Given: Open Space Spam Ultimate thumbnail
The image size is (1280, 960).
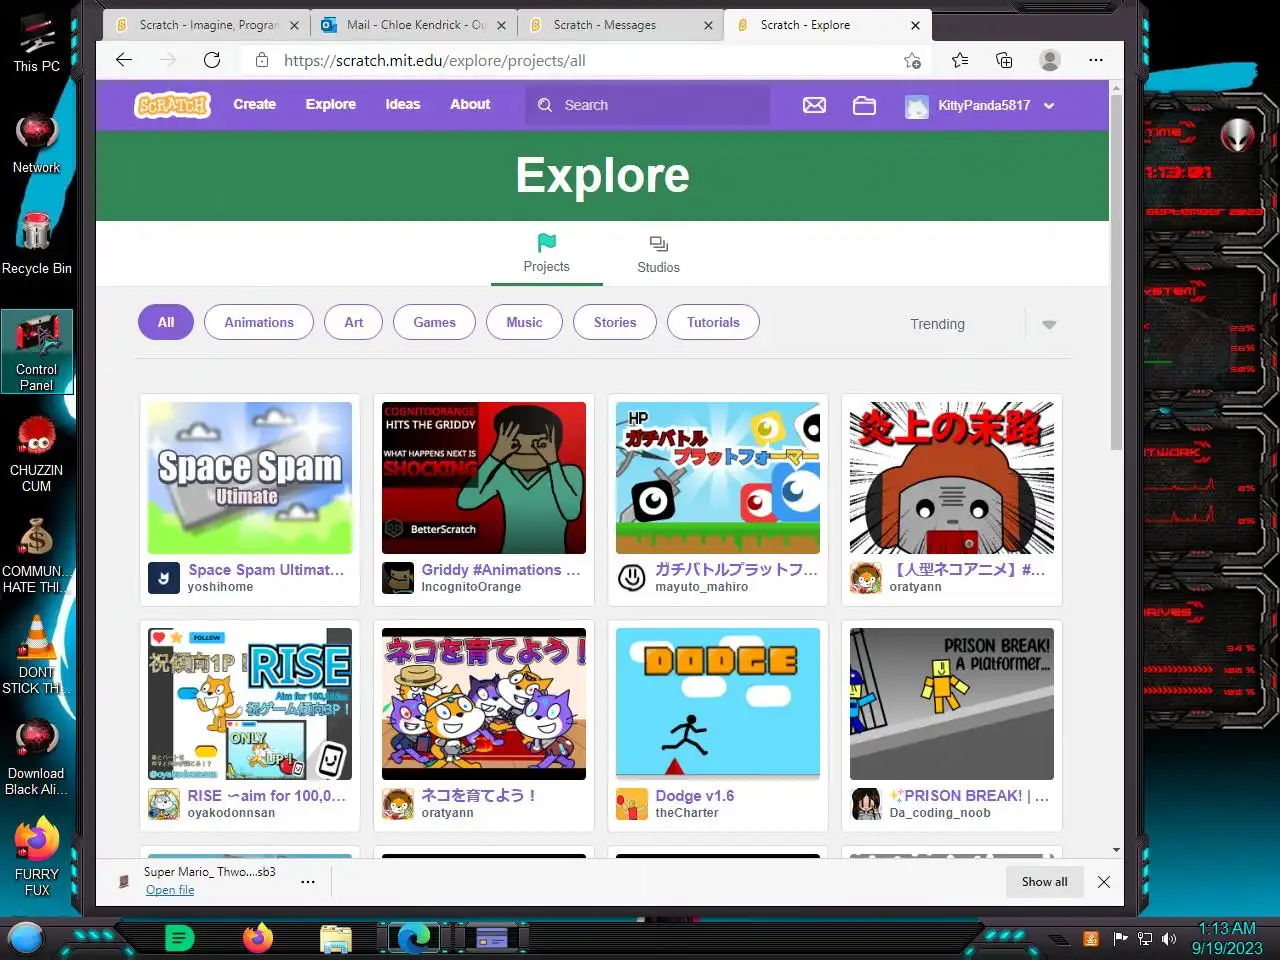Looking at the screenshot, I should 250,478.
